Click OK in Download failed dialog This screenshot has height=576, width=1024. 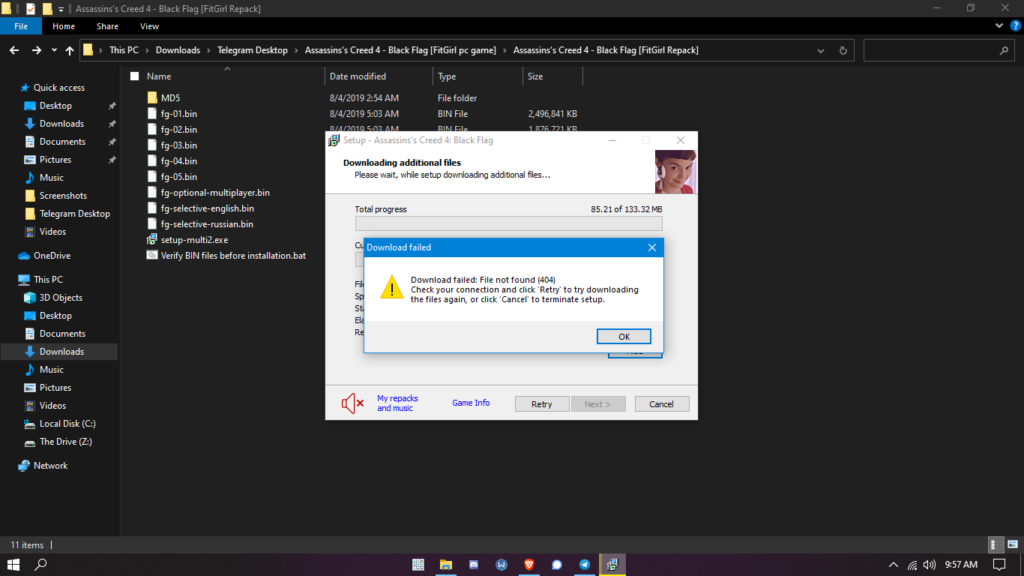click(x=624, y=336)
